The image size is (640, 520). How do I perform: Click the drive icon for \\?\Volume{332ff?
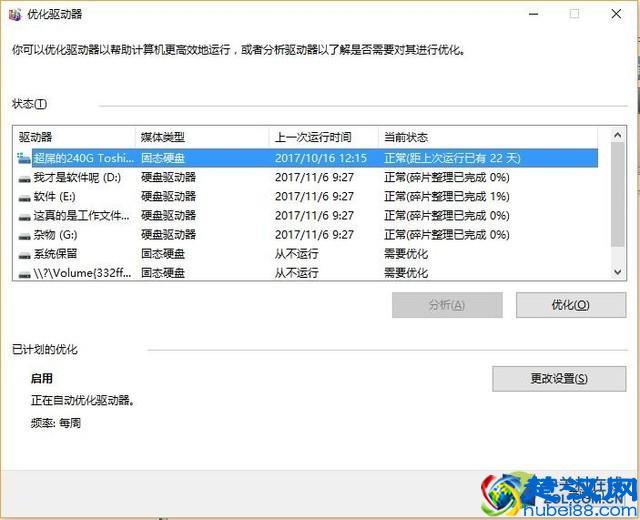coord(24,274)
